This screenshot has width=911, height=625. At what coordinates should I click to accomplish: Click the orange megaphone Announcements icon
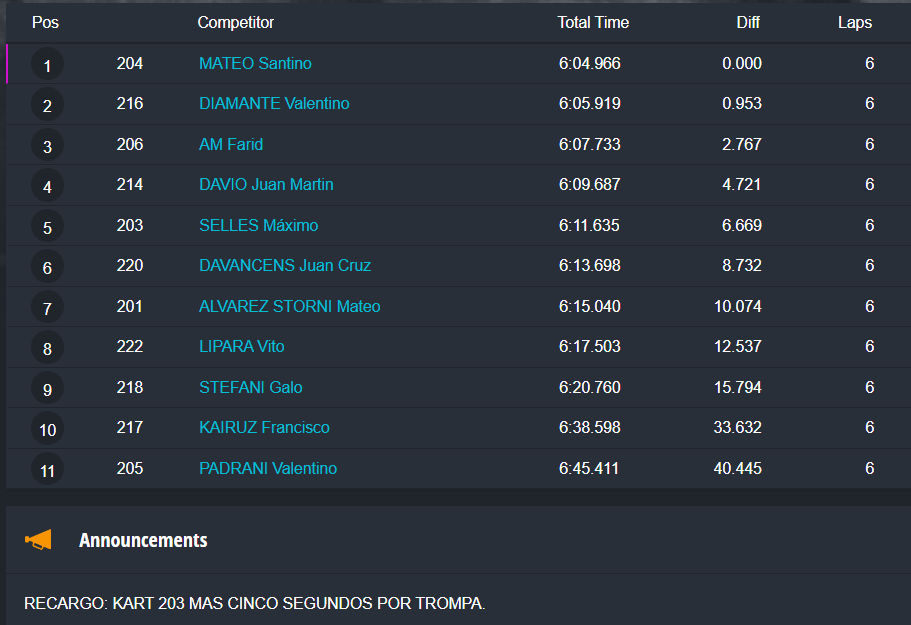tap(38, 540)
